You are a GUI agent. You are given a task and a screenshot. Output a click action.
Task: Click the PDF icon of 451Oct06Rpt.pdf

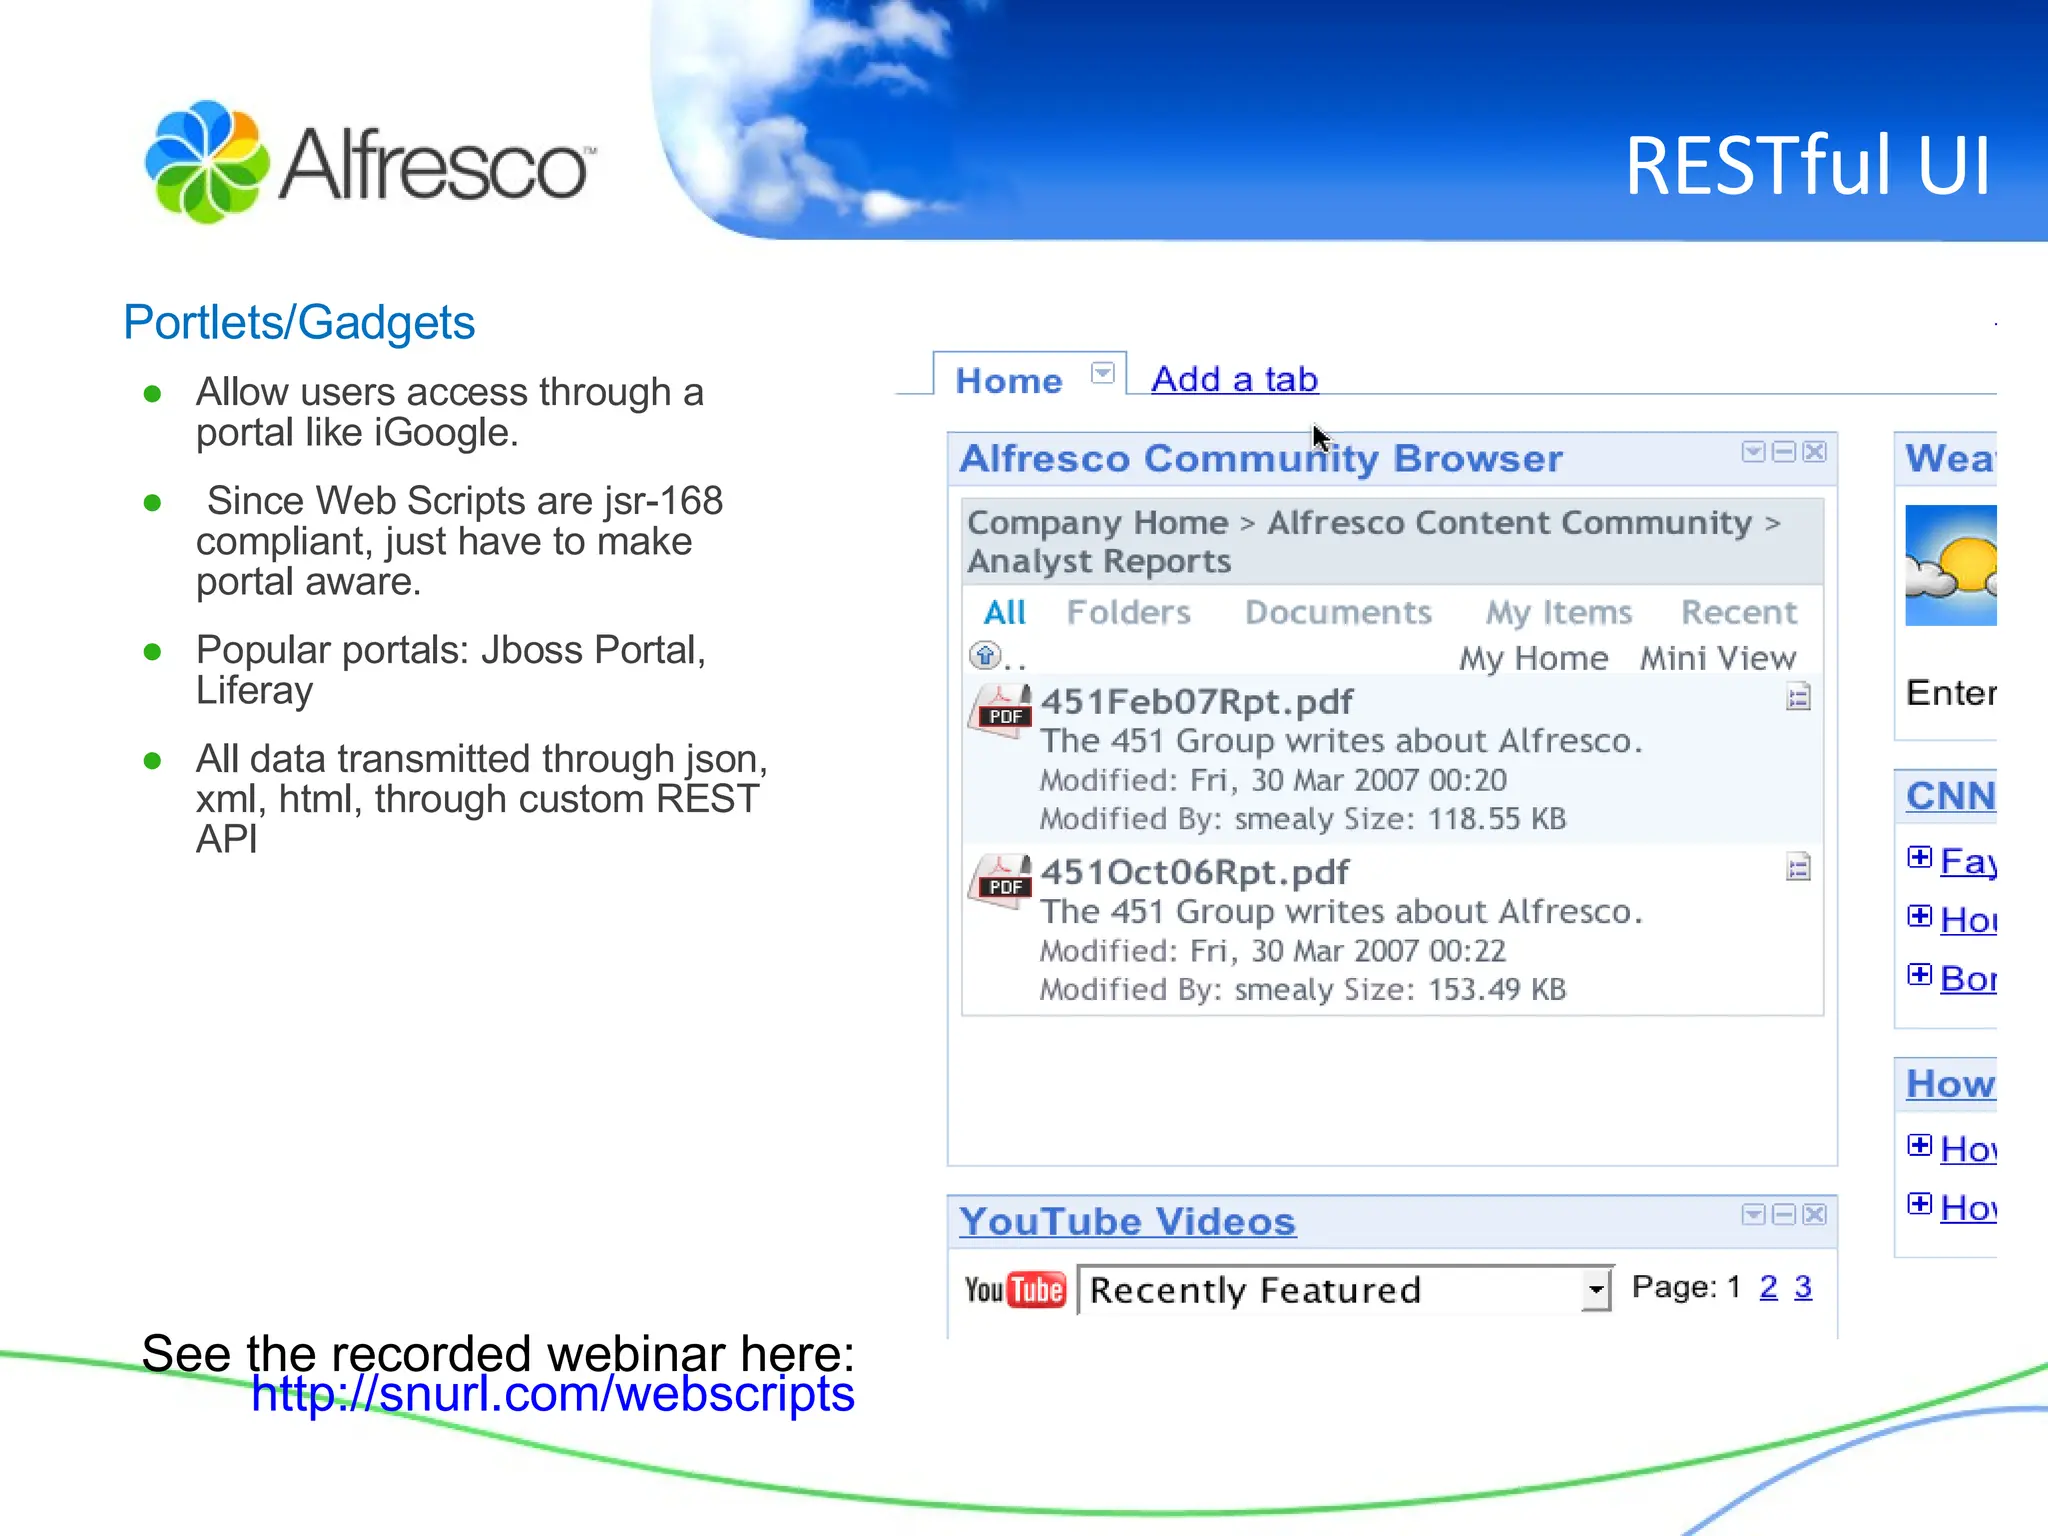[1000, 881]
